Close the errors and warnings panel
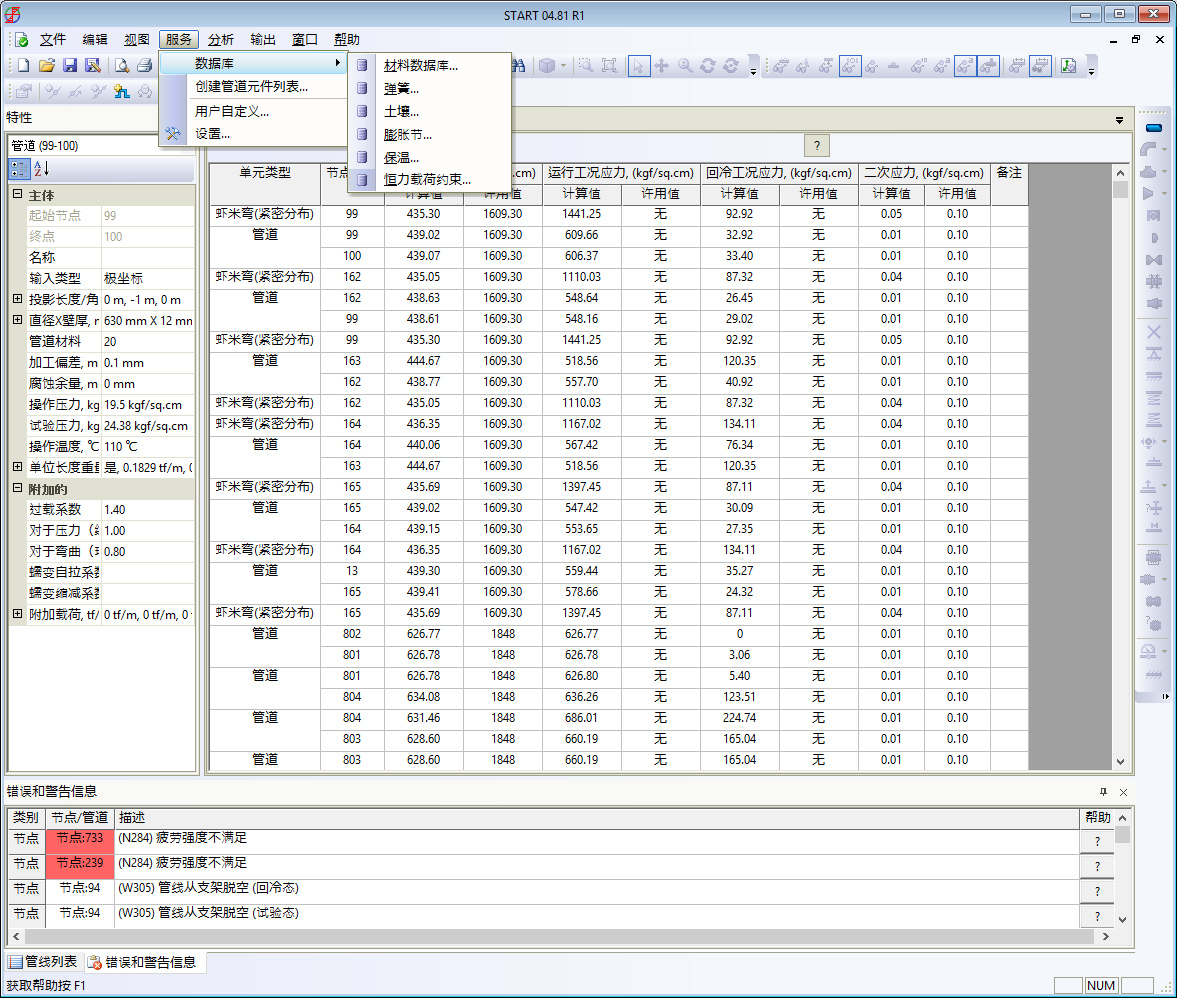1177x998 pixels. click(x=1124, y=792)
